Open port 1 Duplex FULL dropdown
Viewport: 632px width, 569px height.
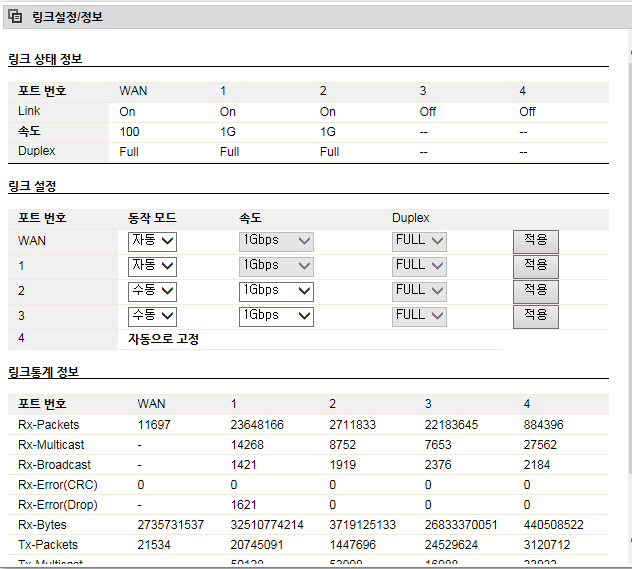pyautogui.click(x=419, y=267)
